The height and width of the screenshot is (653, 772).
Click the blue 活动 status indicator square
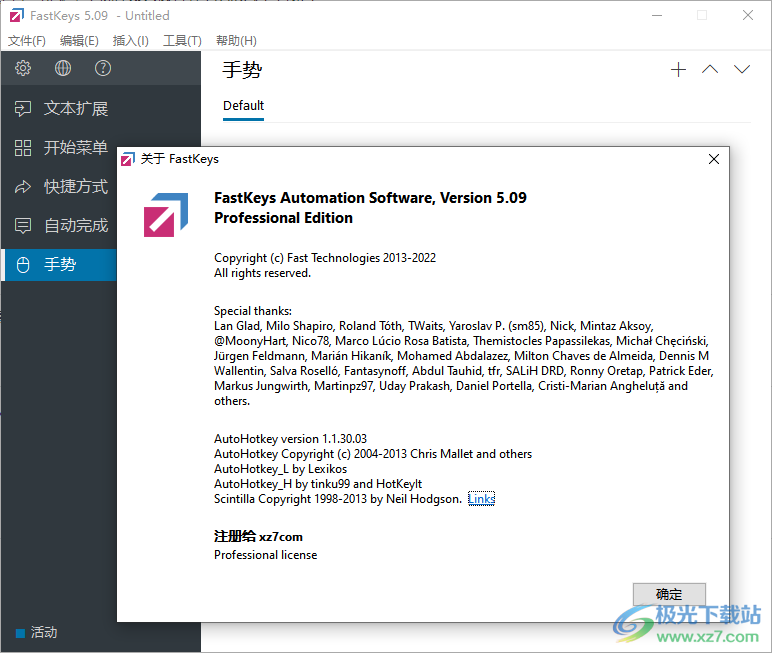(20, 633)
